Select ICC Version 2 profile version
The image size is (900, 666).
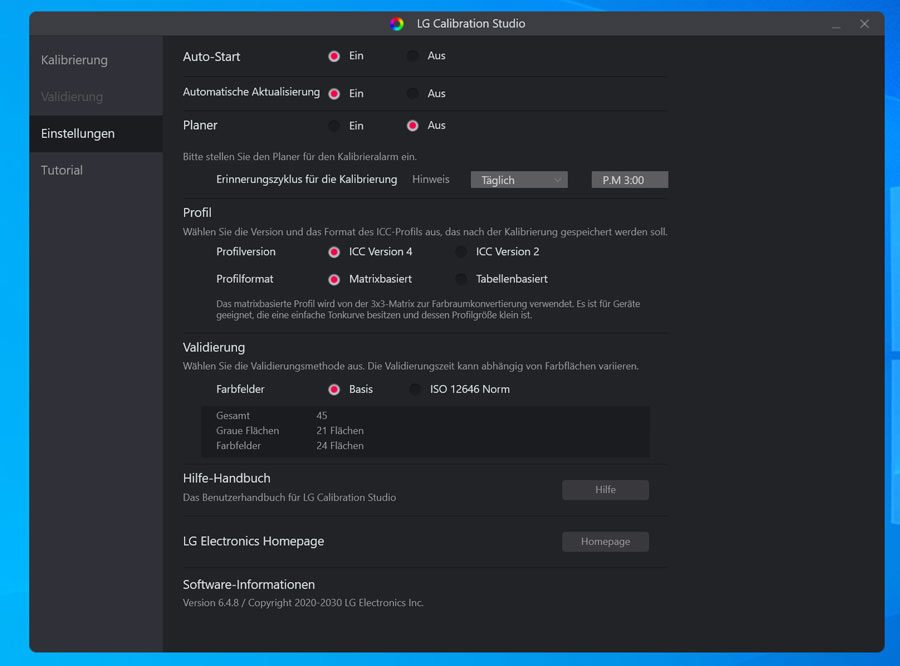[x=461, y=252]
